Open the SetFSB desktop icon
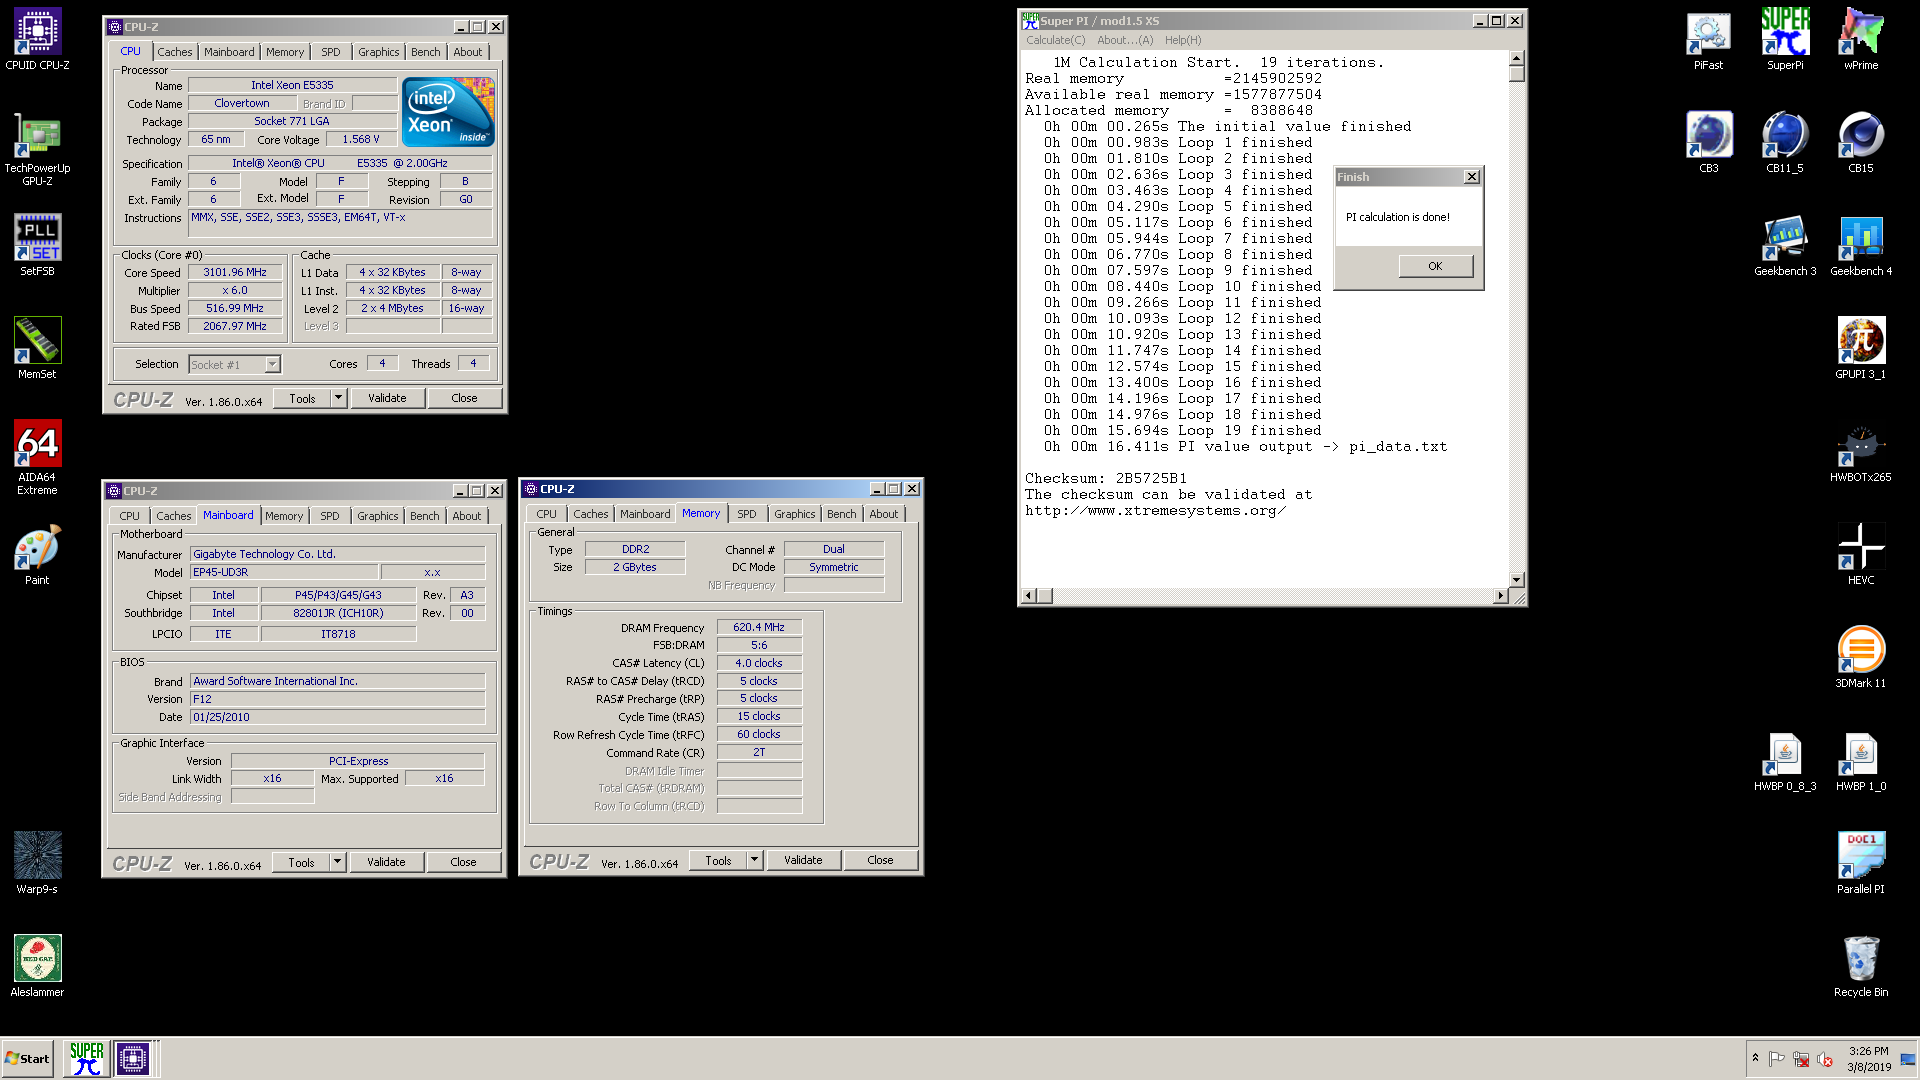1920x1080 pixels. [37, 245]
